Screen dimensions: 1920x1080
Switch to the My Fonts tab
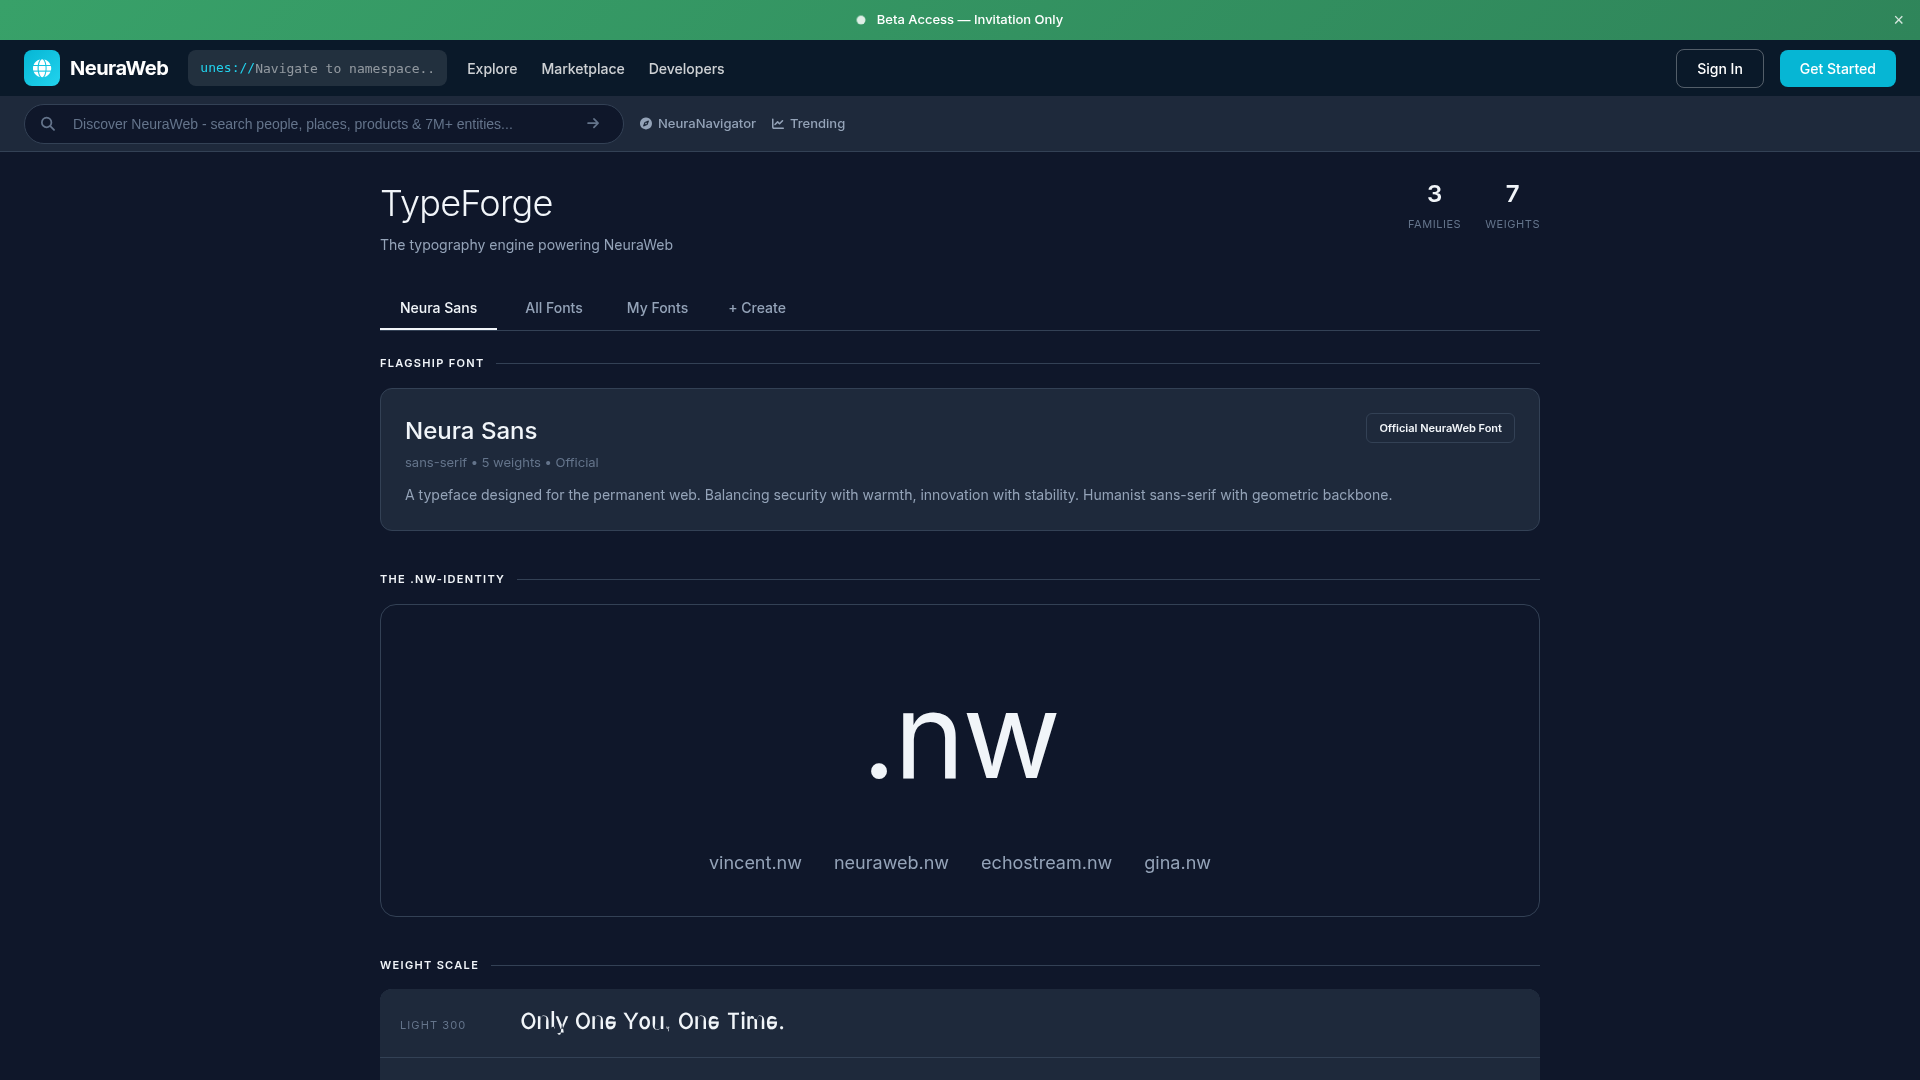click(657, 308)
